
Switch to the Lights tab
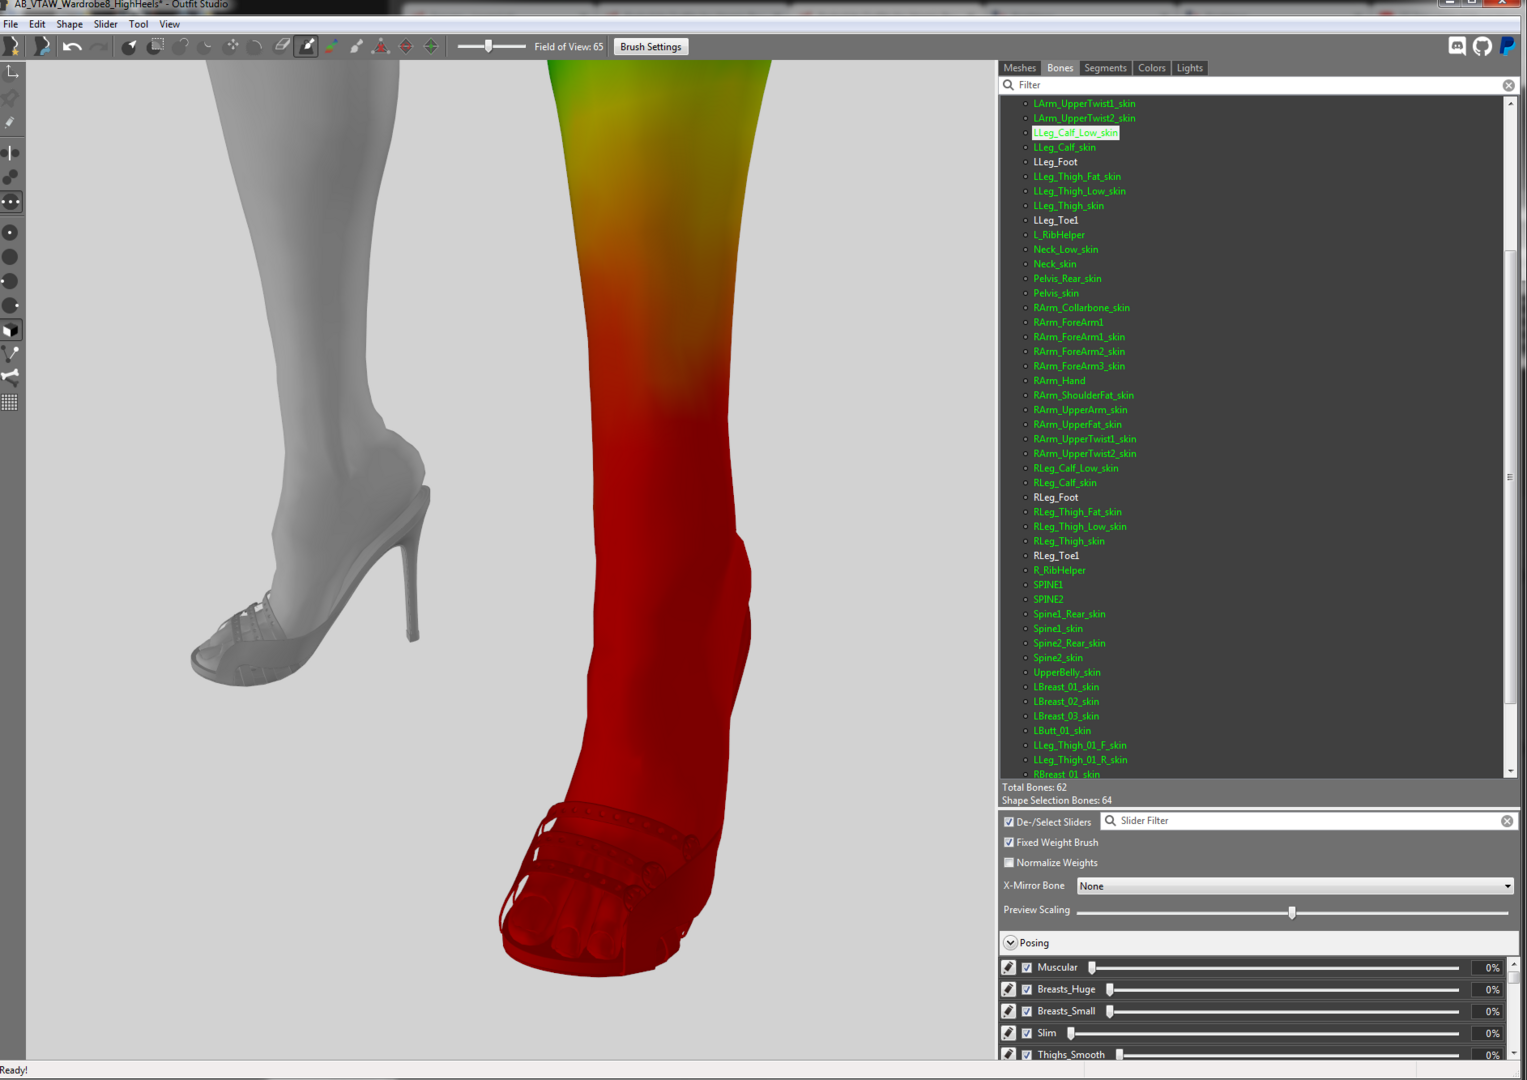1189,68
